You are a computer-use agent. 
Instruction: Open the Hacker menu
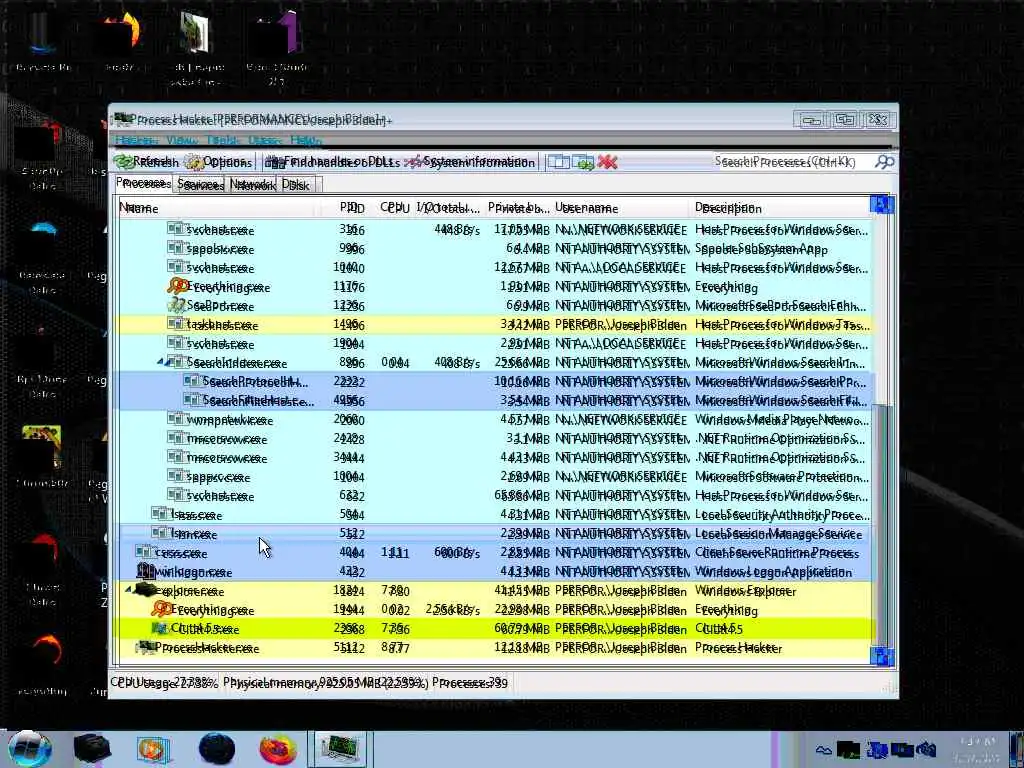click(136, 140)
